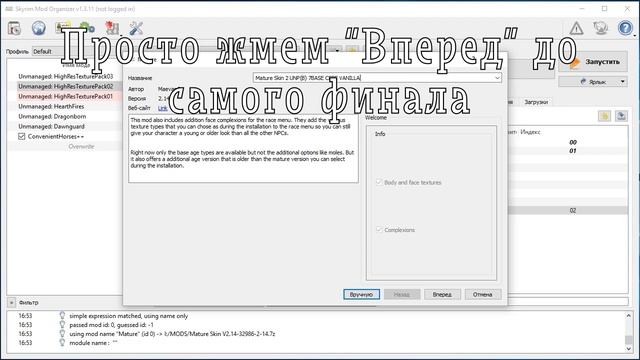Open the tools puzzle-piece toolbar icon
This screenshot has width=640, height=360.
(x=112, y=28)
